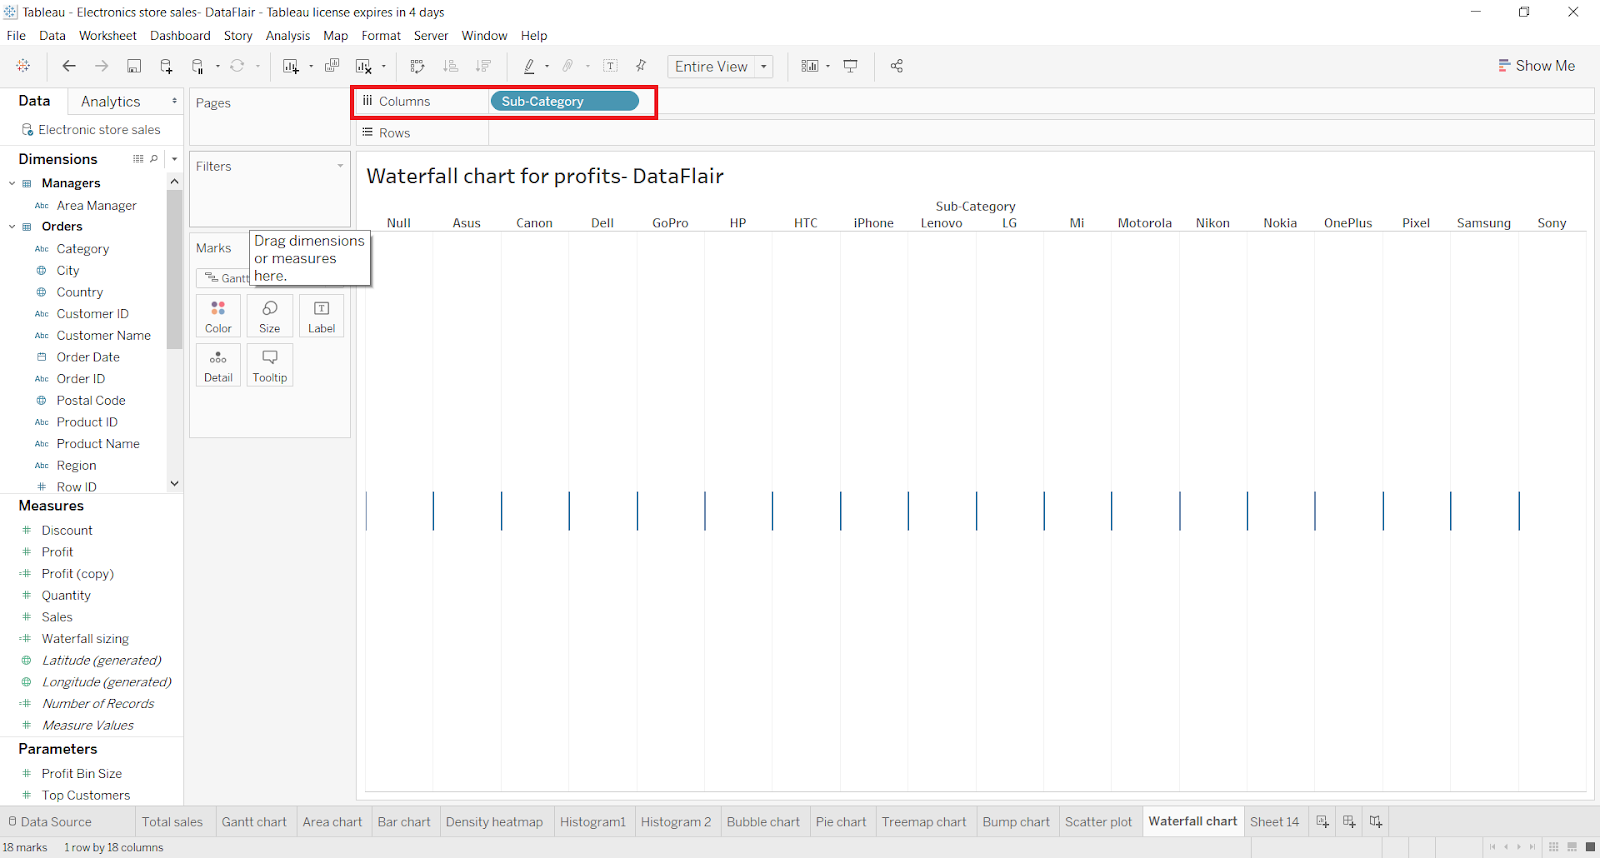This screenshot has width=1600, height=858.
Task: Click the Tableau start page logo icon
Action: click(x=23, y=66)
